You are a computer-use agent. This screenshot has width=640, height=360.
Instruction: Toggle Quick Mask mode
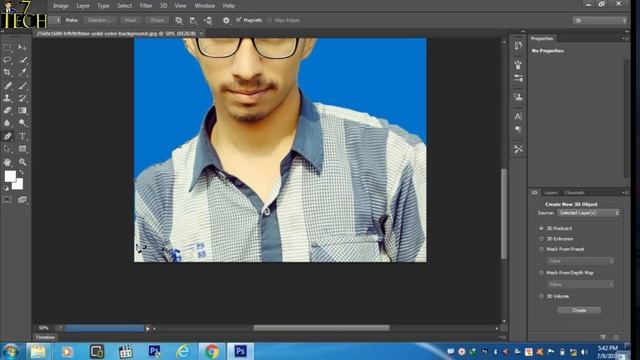tap(7, 200)
